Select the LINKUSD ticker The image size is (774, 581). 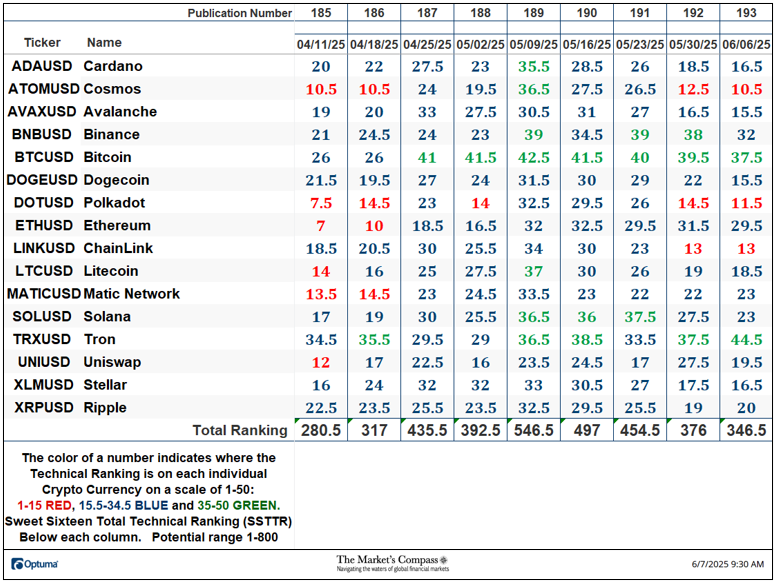(44, 248)
